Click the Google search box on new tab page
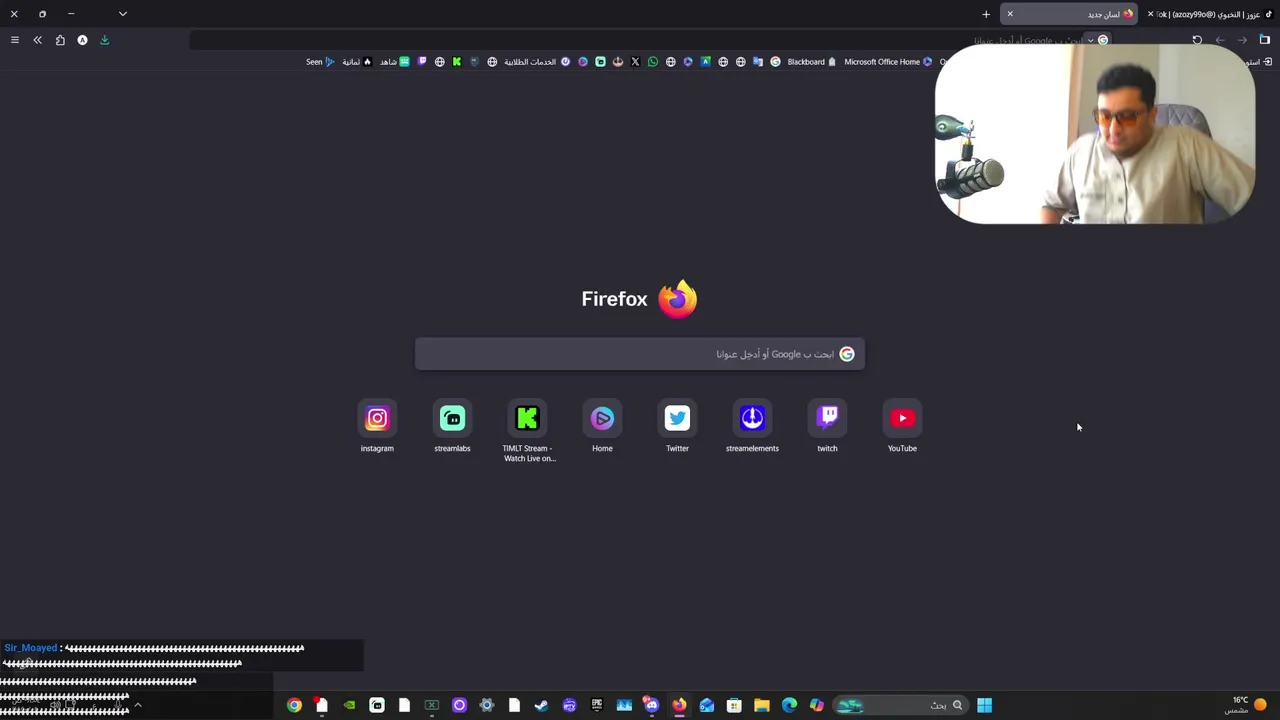 (x=640, y=354)
